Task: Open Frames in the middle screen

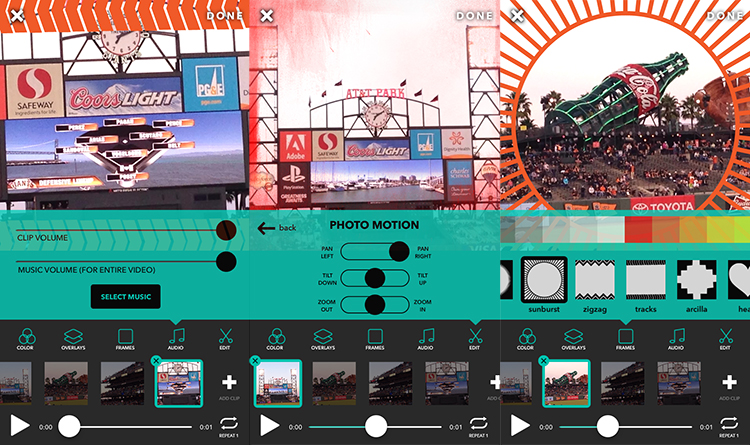Action: pyautogui.click(x=375, y=339)
